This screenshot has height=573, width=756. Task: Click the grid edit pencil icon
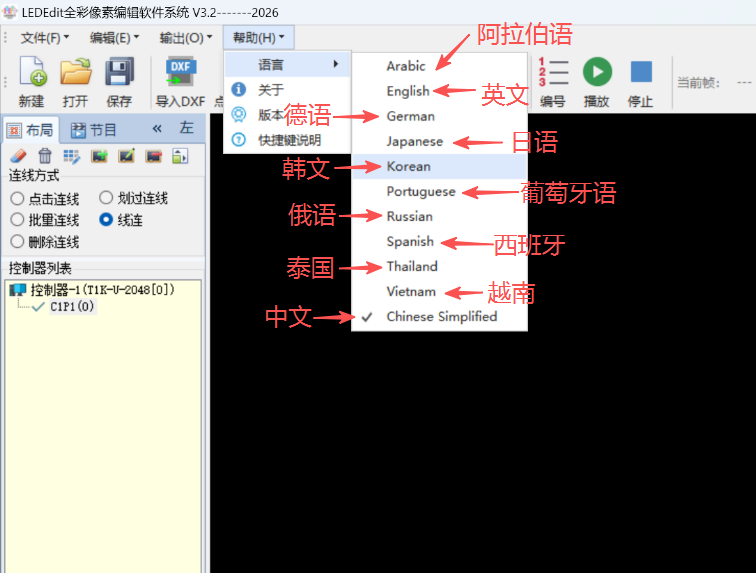[x=72, y=156]
